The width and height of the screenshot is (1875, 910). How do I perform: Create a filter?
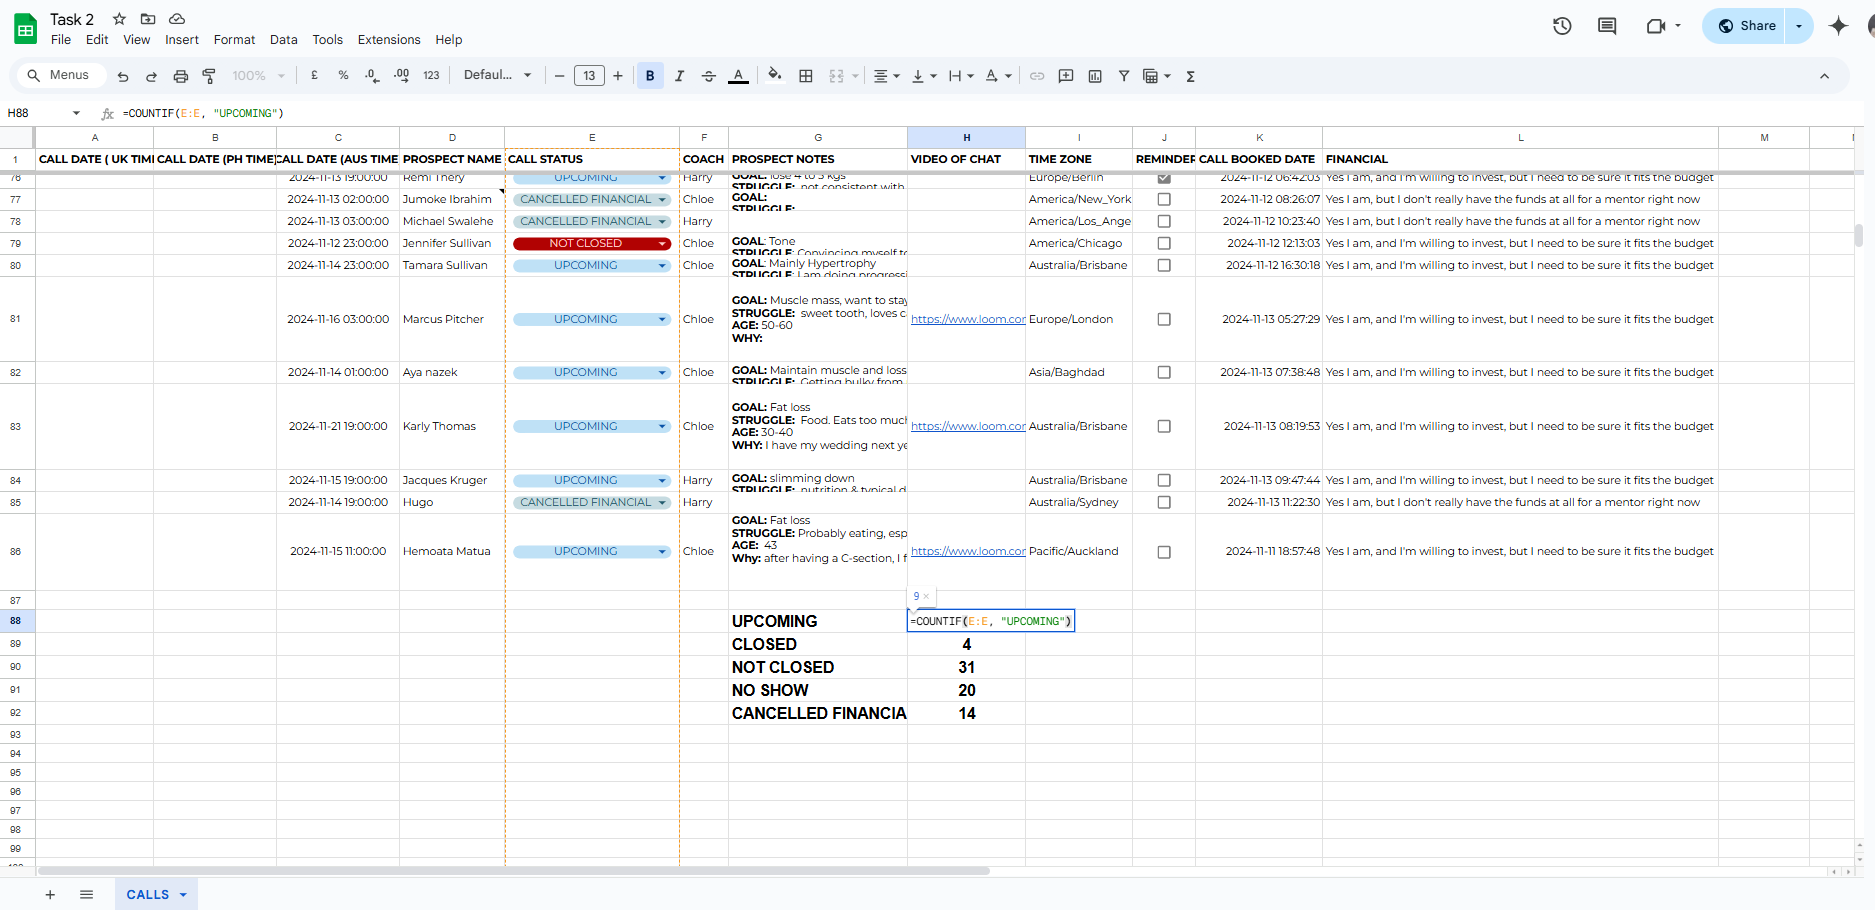pyautogui.click(x=1124, y=76)
